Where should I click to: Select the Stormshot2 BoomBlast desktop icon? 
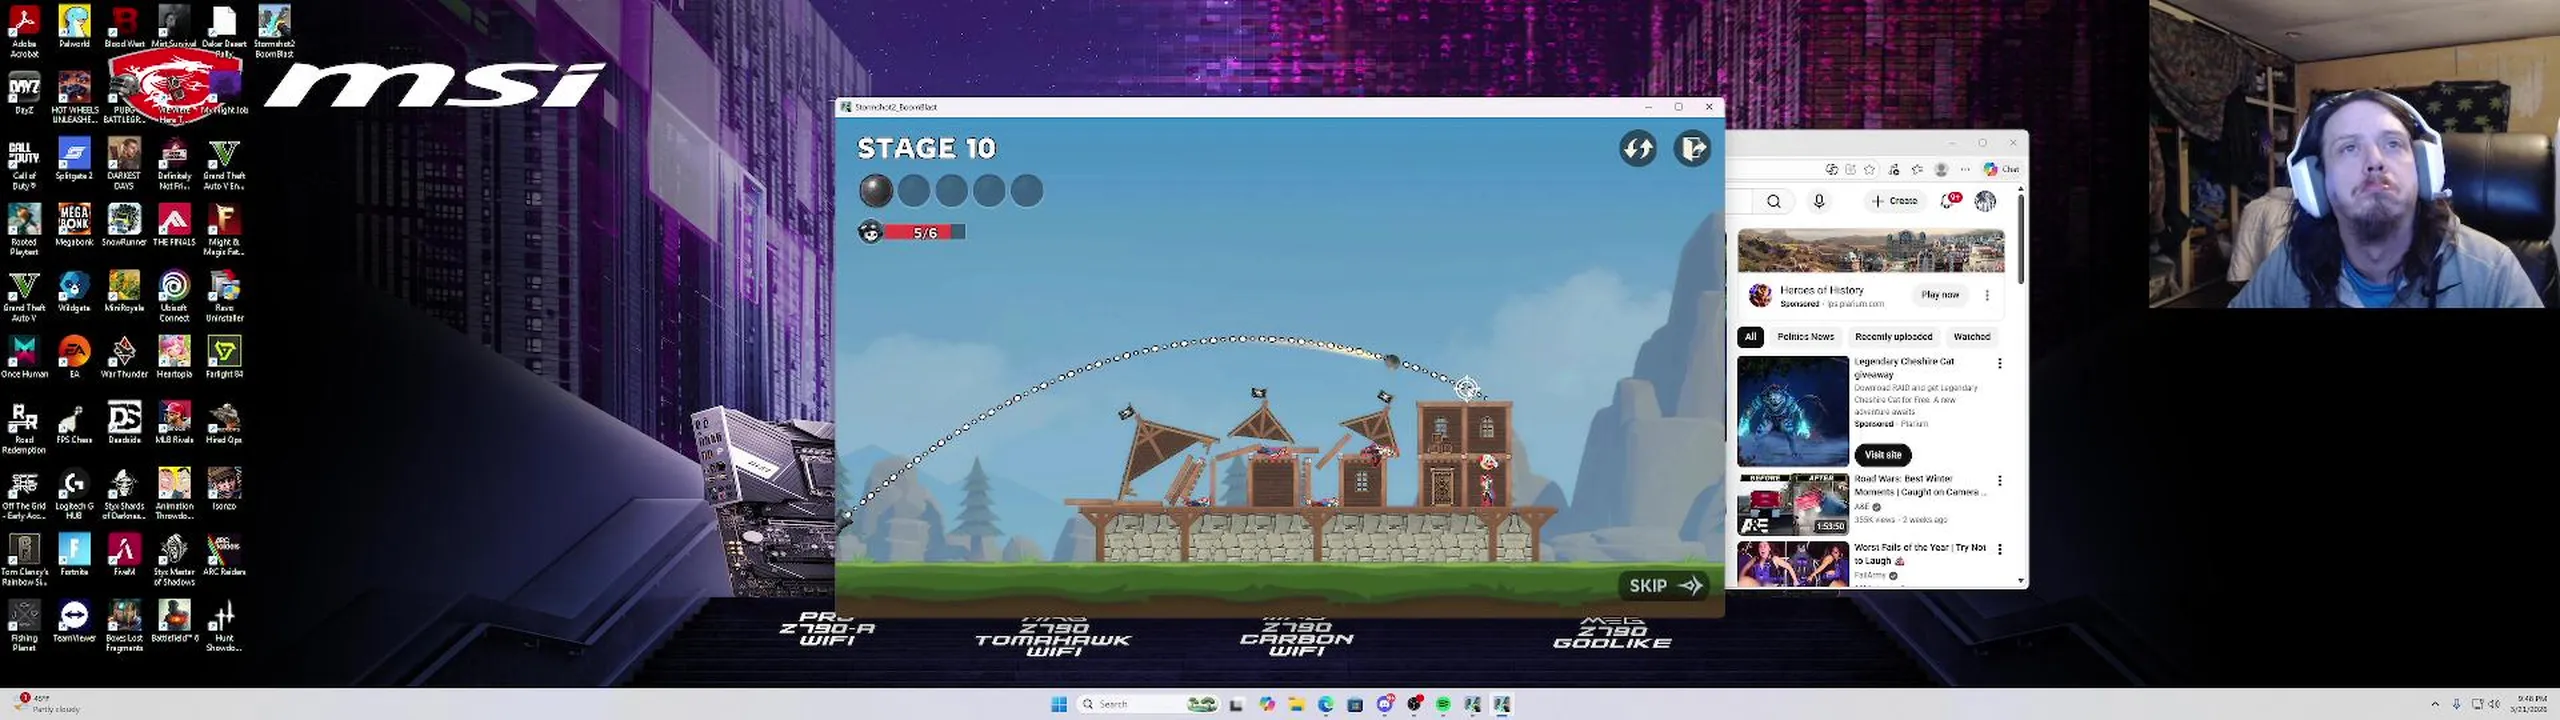click(x=274, y=31)
